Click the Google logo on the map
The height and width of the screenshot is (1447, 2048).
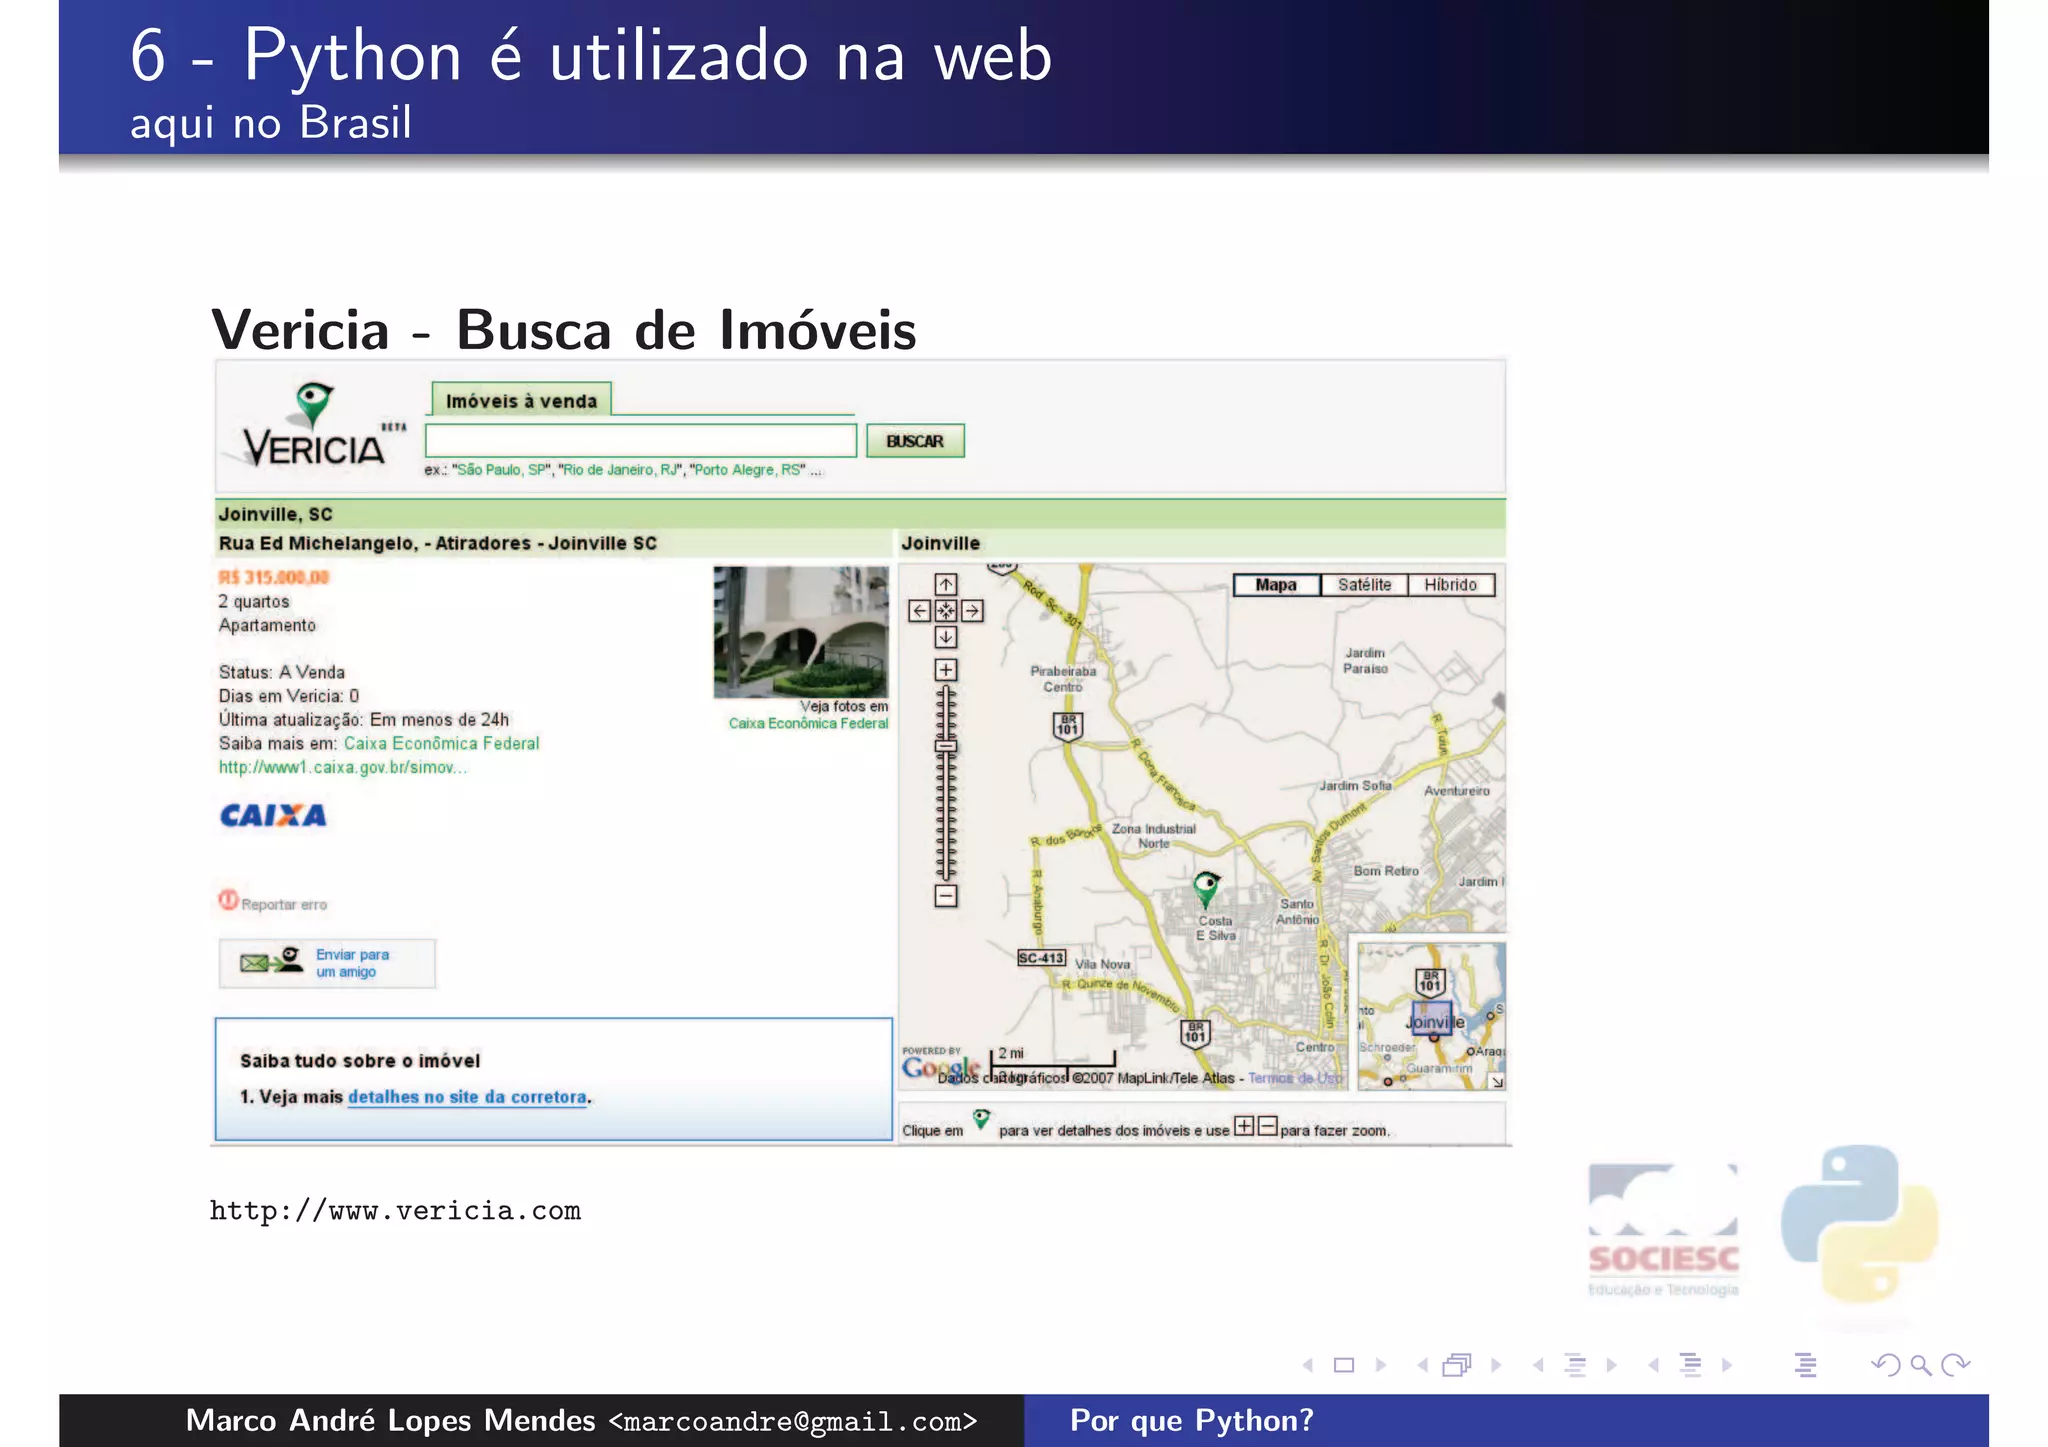click(940, 1068)
